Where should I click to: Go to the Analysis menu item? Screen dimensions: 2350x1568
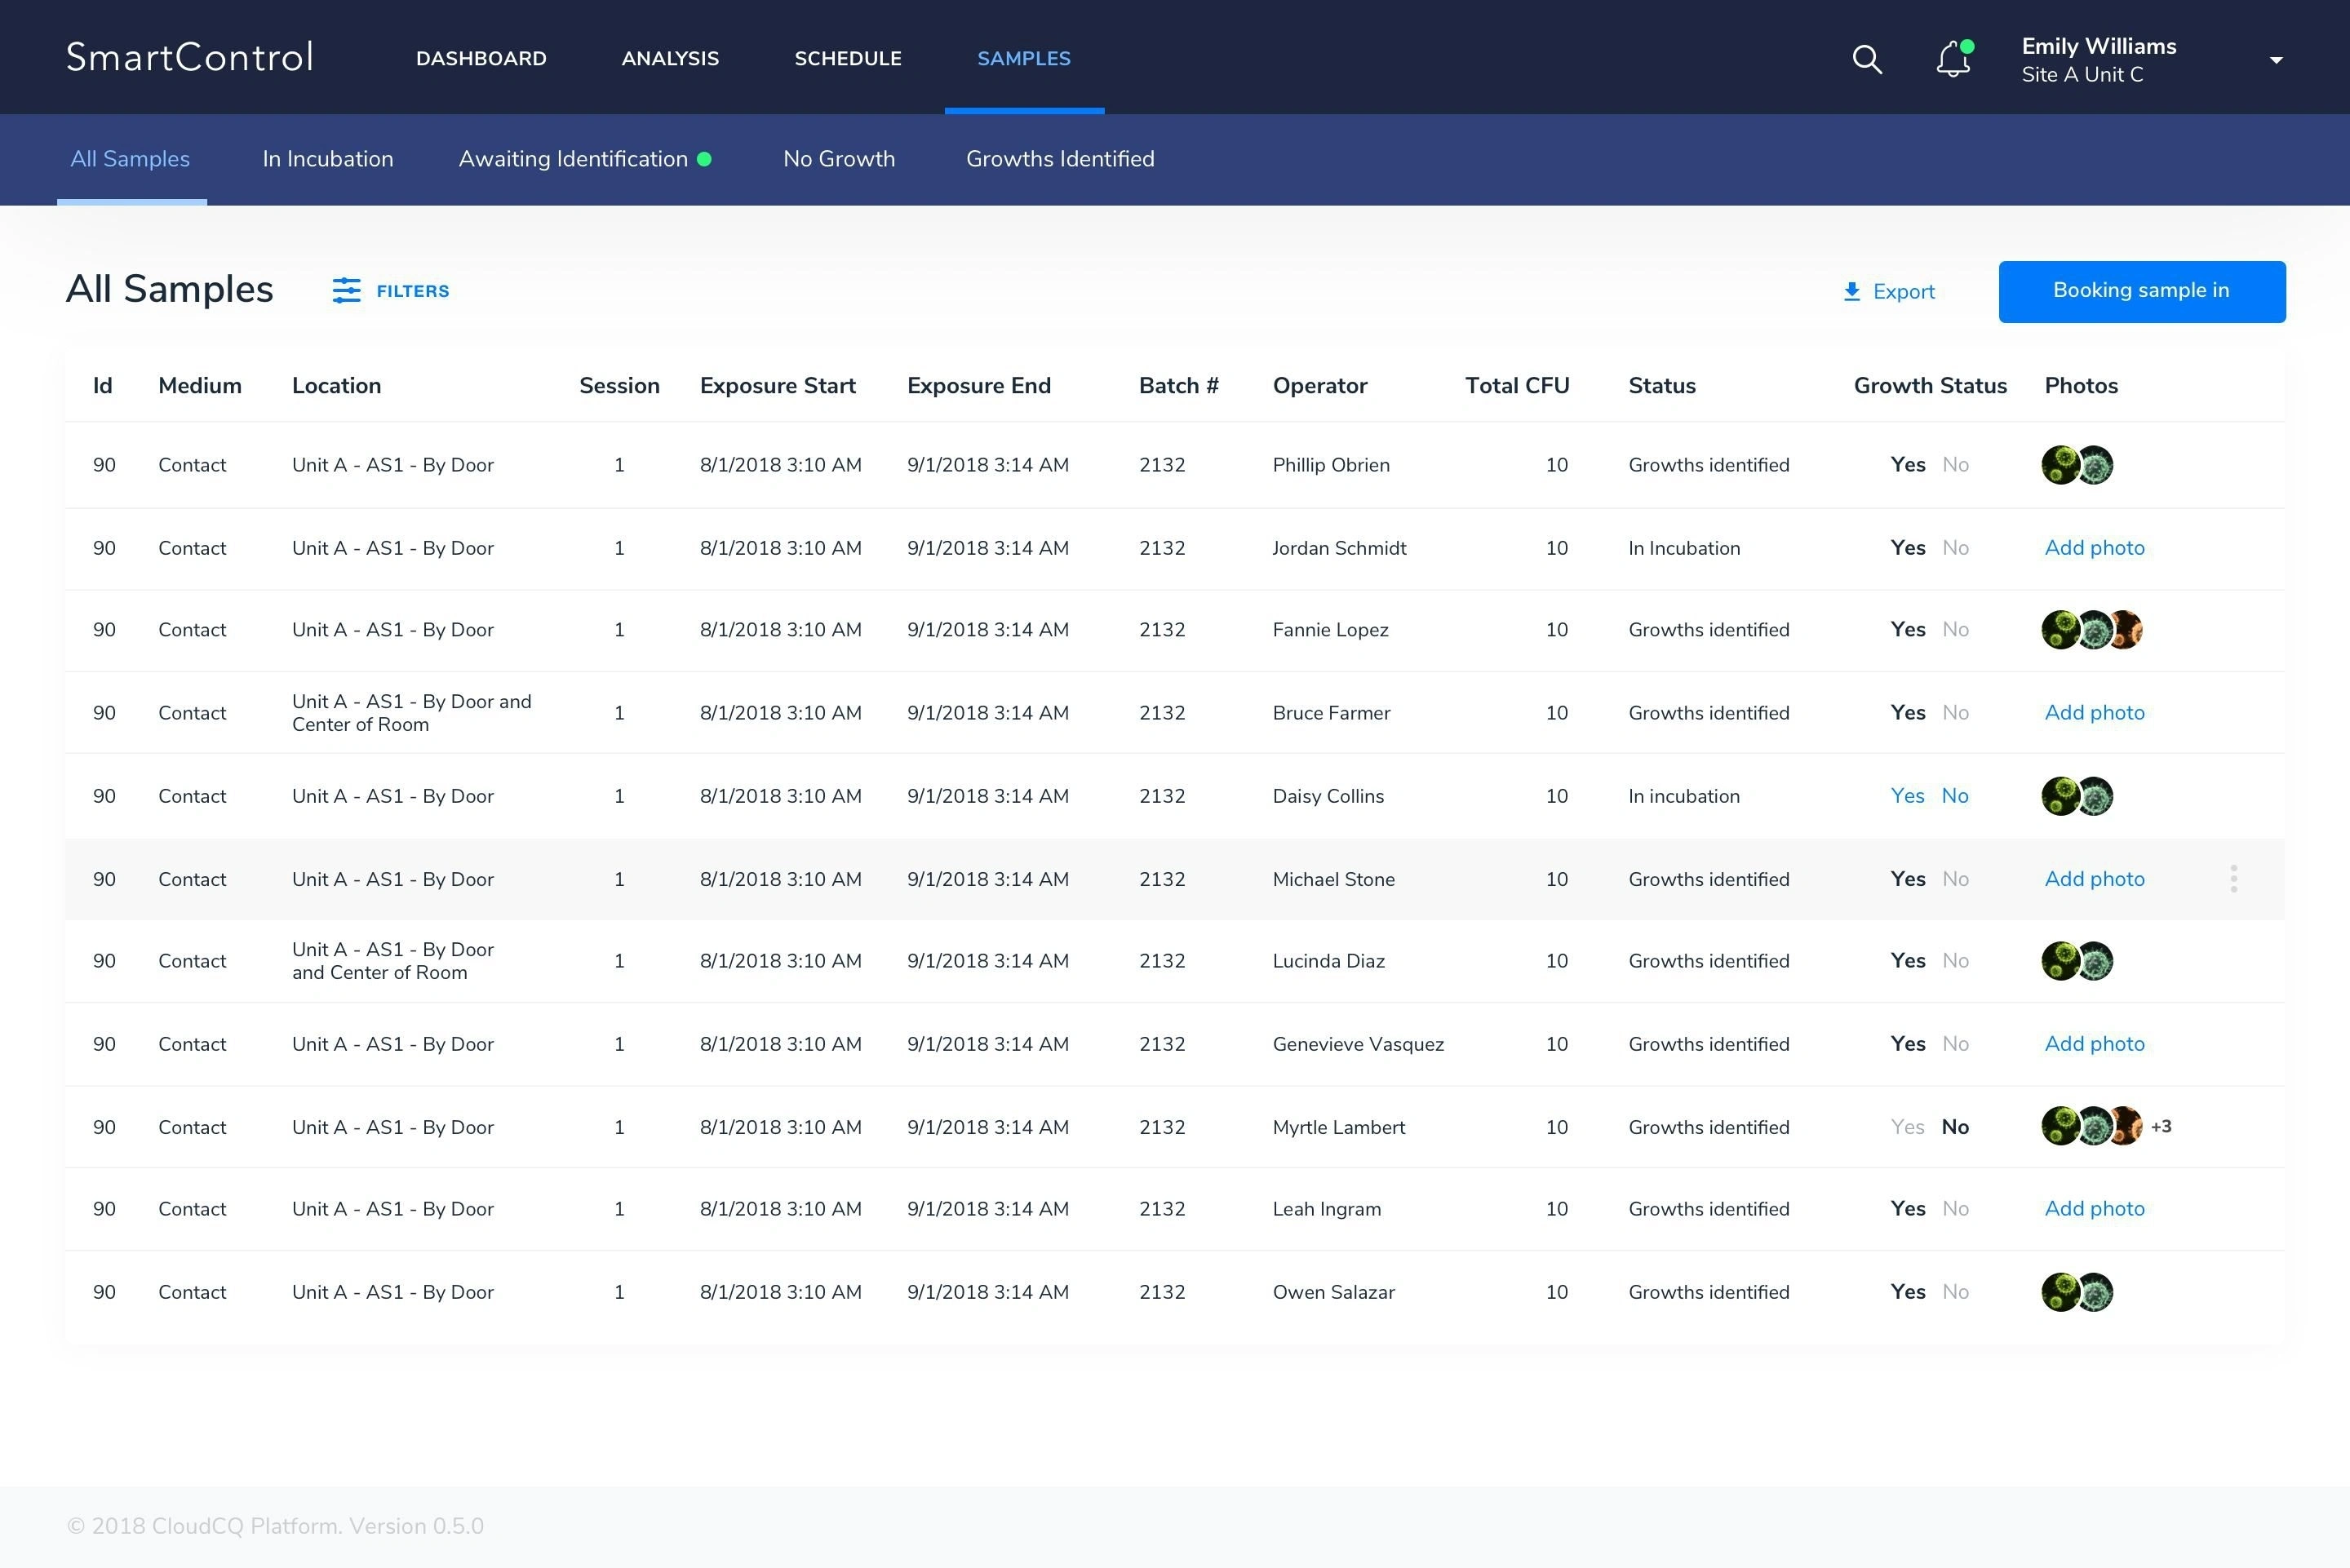[670, 59]
